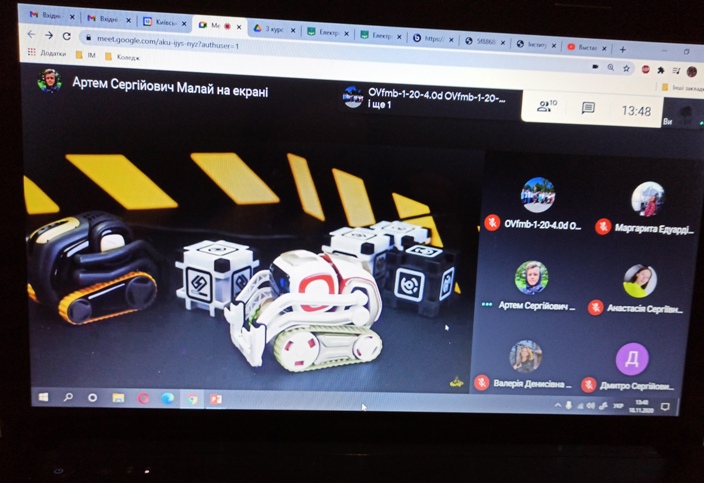Open Windows taskbar search
The width and height of the screenshot is (704, 483).
(x=68, y=397)
